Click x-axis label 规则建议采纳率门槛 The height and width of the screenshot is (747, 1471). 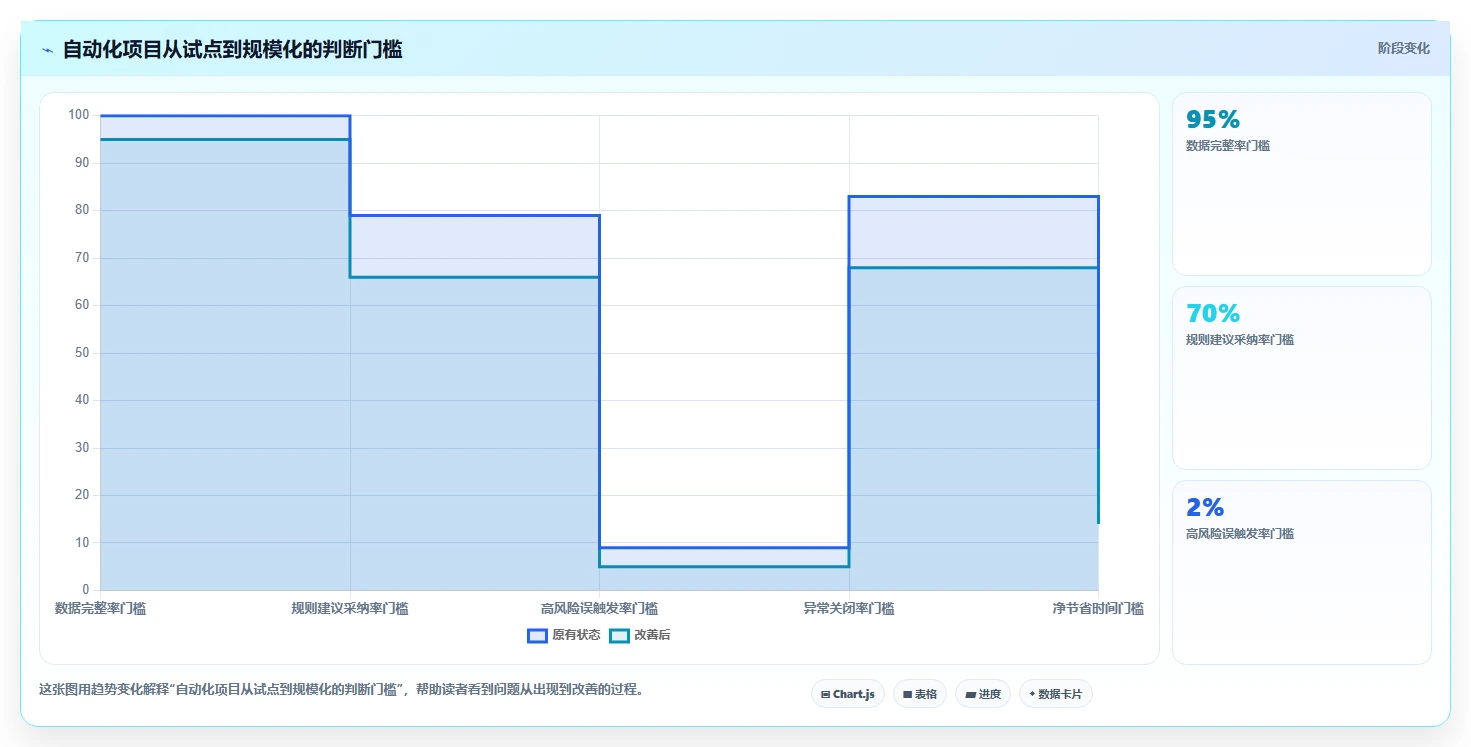tap(350, 608)
